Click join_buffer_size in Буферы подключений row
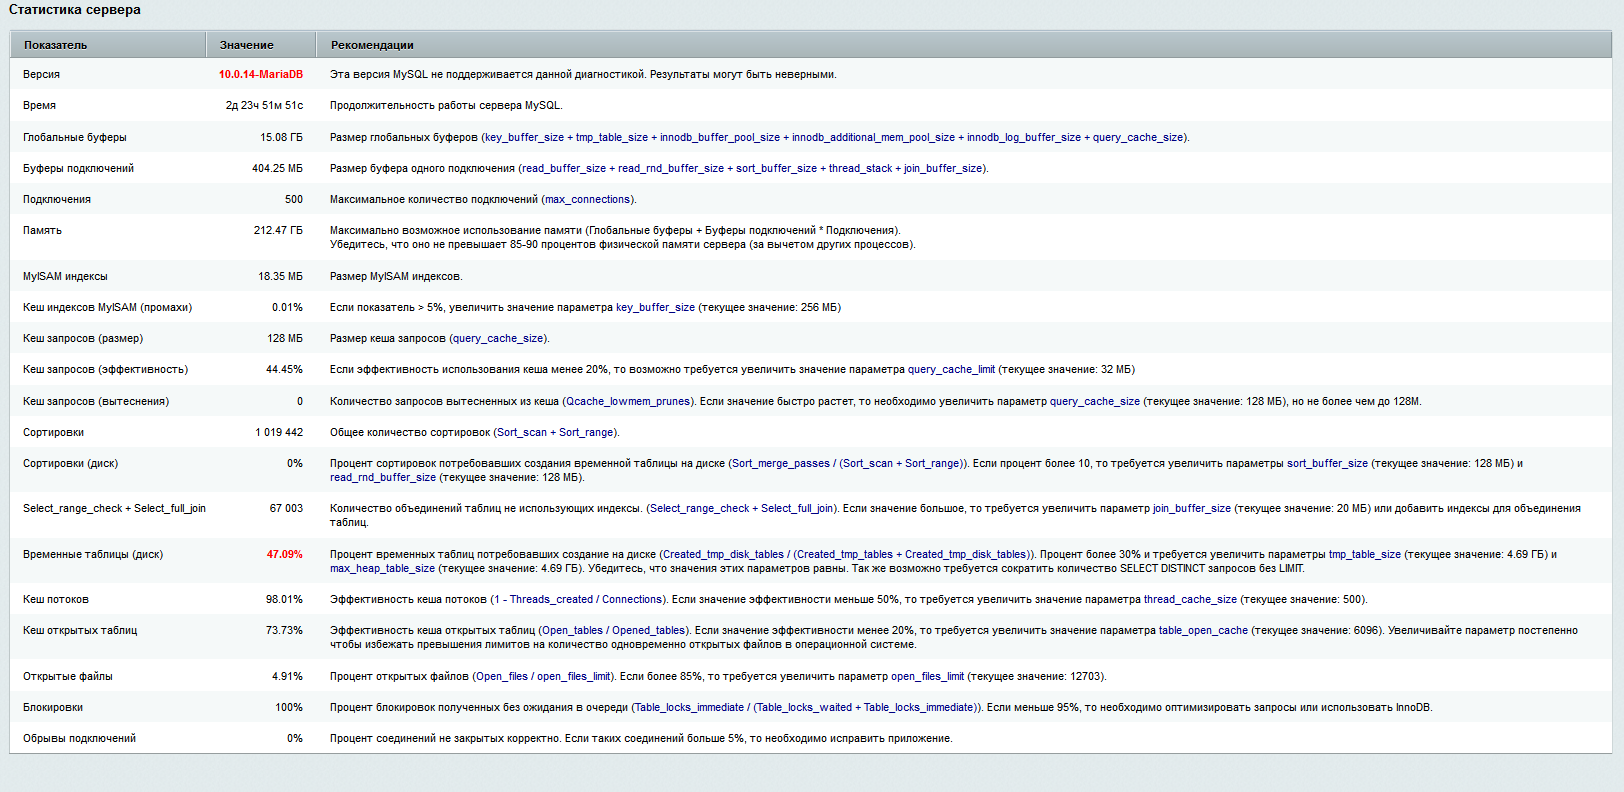1624x792 pixels. click(x=943, y=168)
